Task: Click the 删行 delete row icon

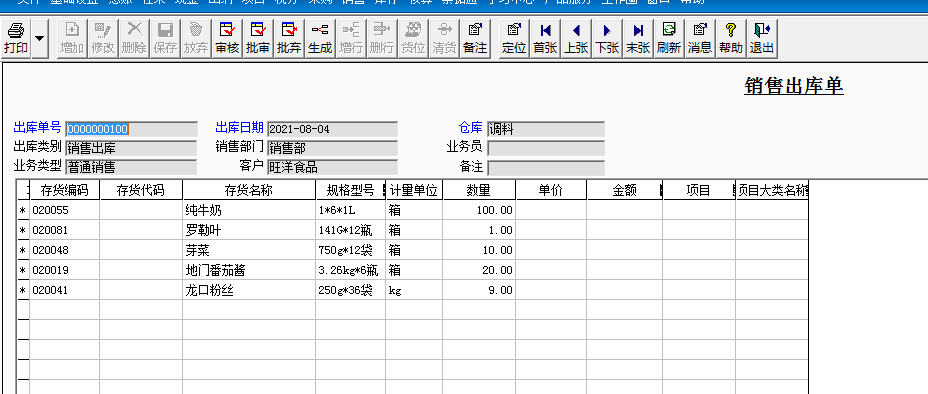Action: coord(382,38)
